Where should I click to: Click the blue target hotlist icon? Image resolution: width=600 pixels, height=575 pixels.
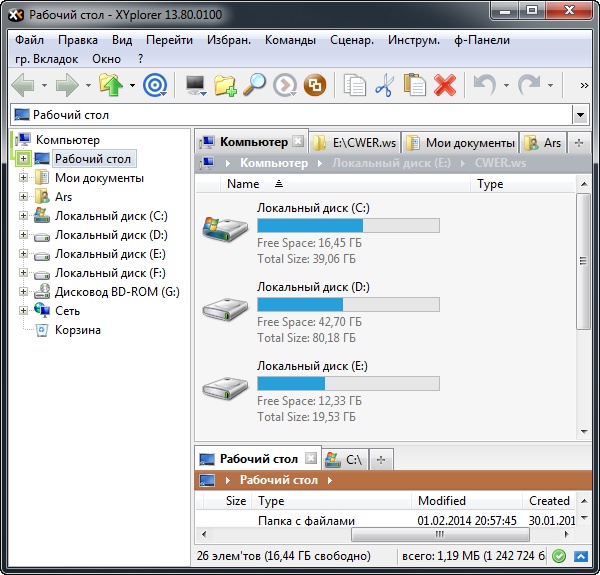coord(155,86)
